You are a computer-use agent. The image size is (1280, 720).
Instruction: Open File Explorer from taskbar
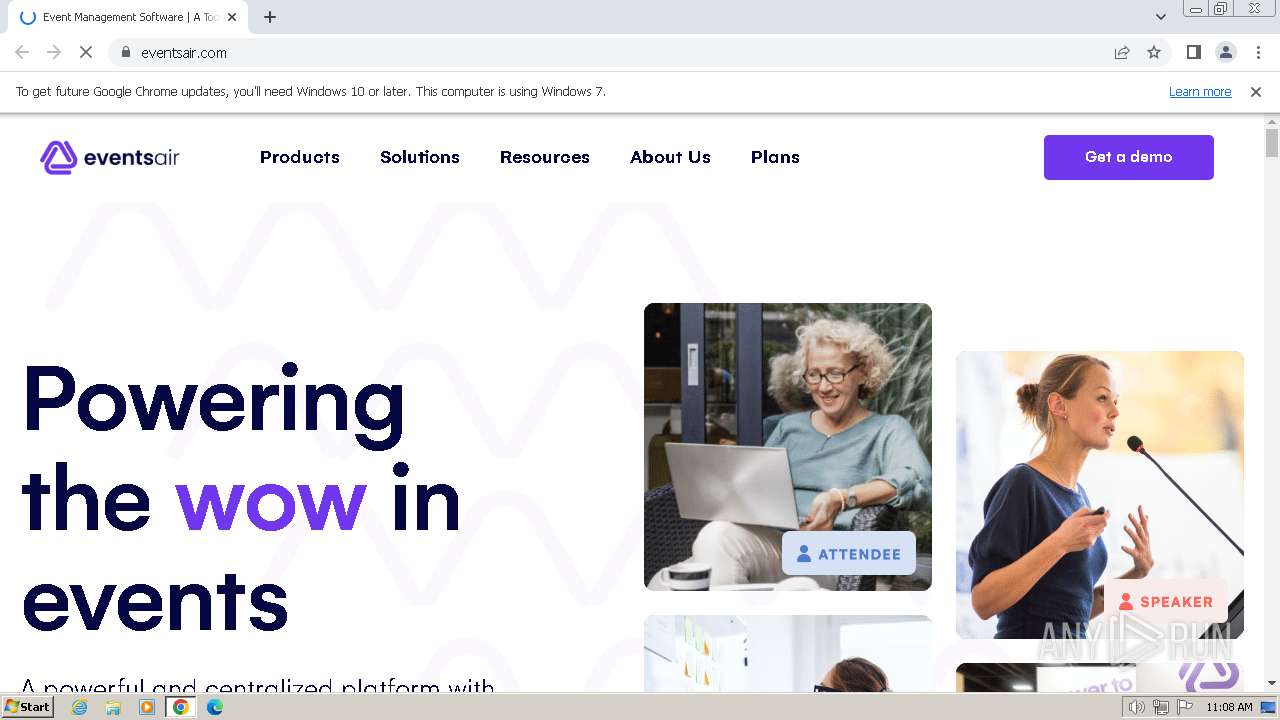(113, 707)
